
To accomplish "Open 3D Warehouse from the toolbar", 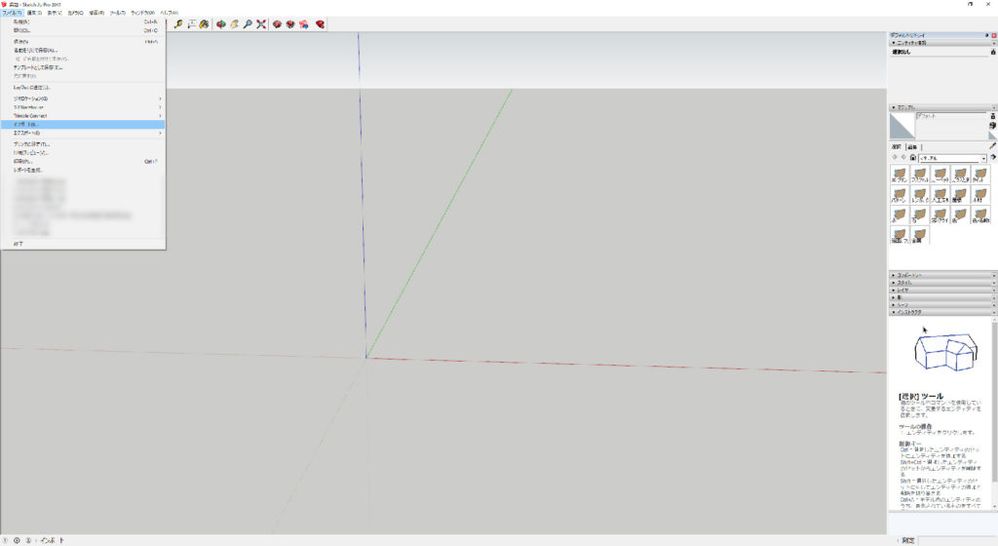I will click(x=277, y=24).
